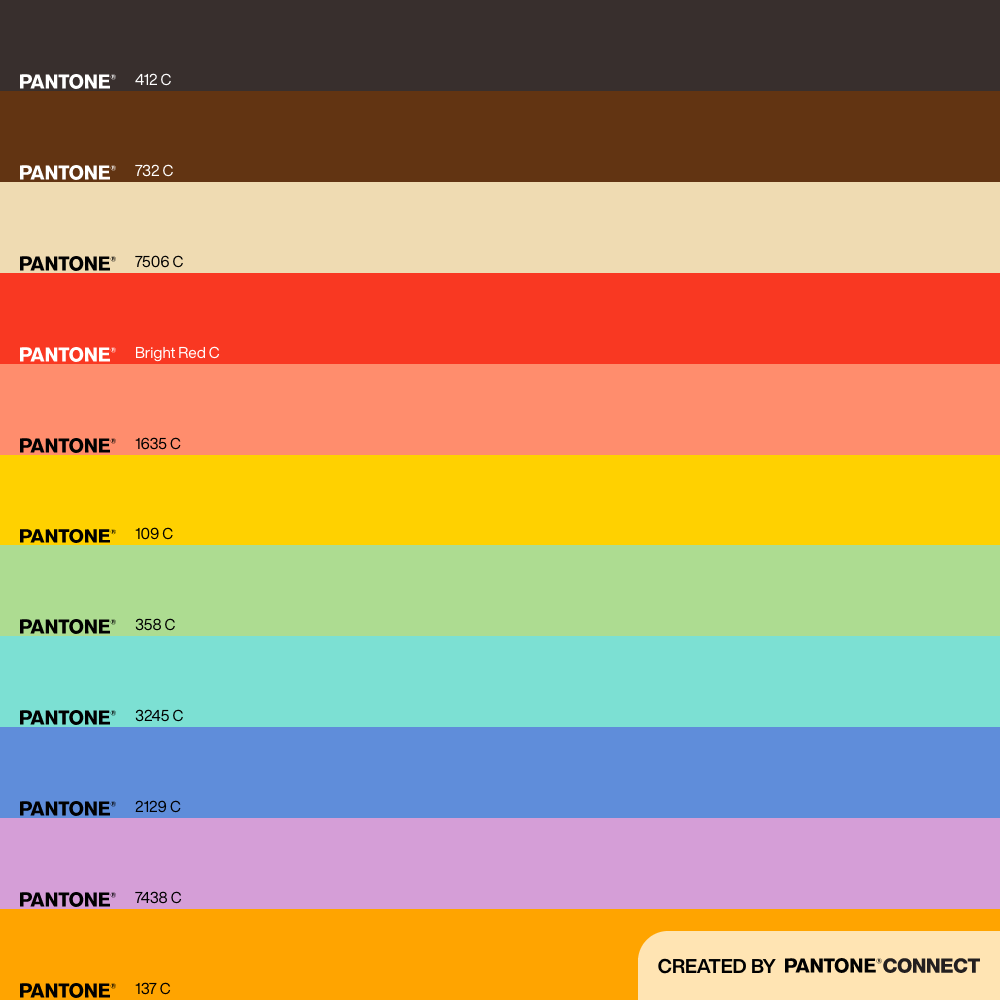This screenshot has height=1000, width=1000.
Task: Click the '109 C' color code text
Action: pyautogui.click(x=154, y=534)
